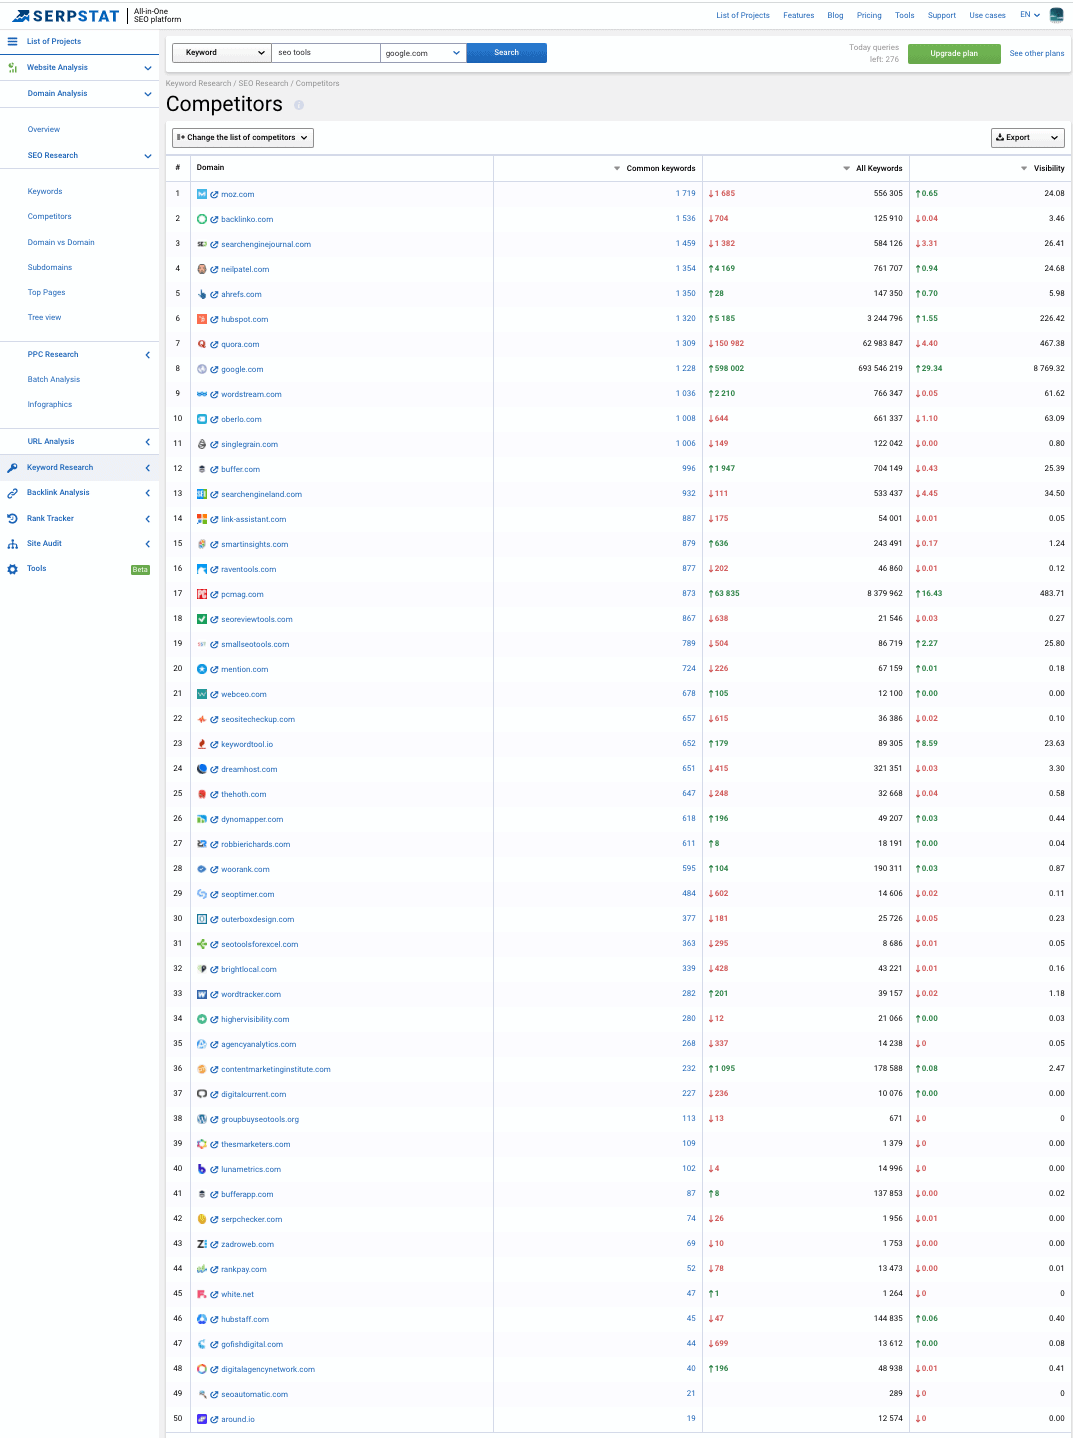Expand the PPC Research section
The image size is (1073, 1438).
(148, 355)
